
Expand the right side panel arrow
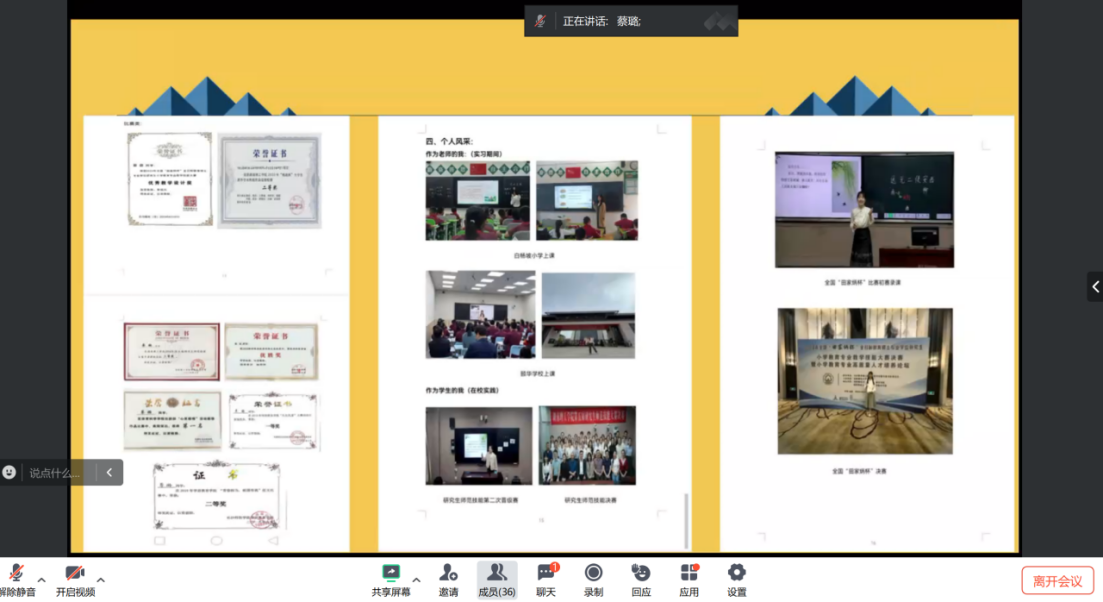click(x=1094, y=287)
